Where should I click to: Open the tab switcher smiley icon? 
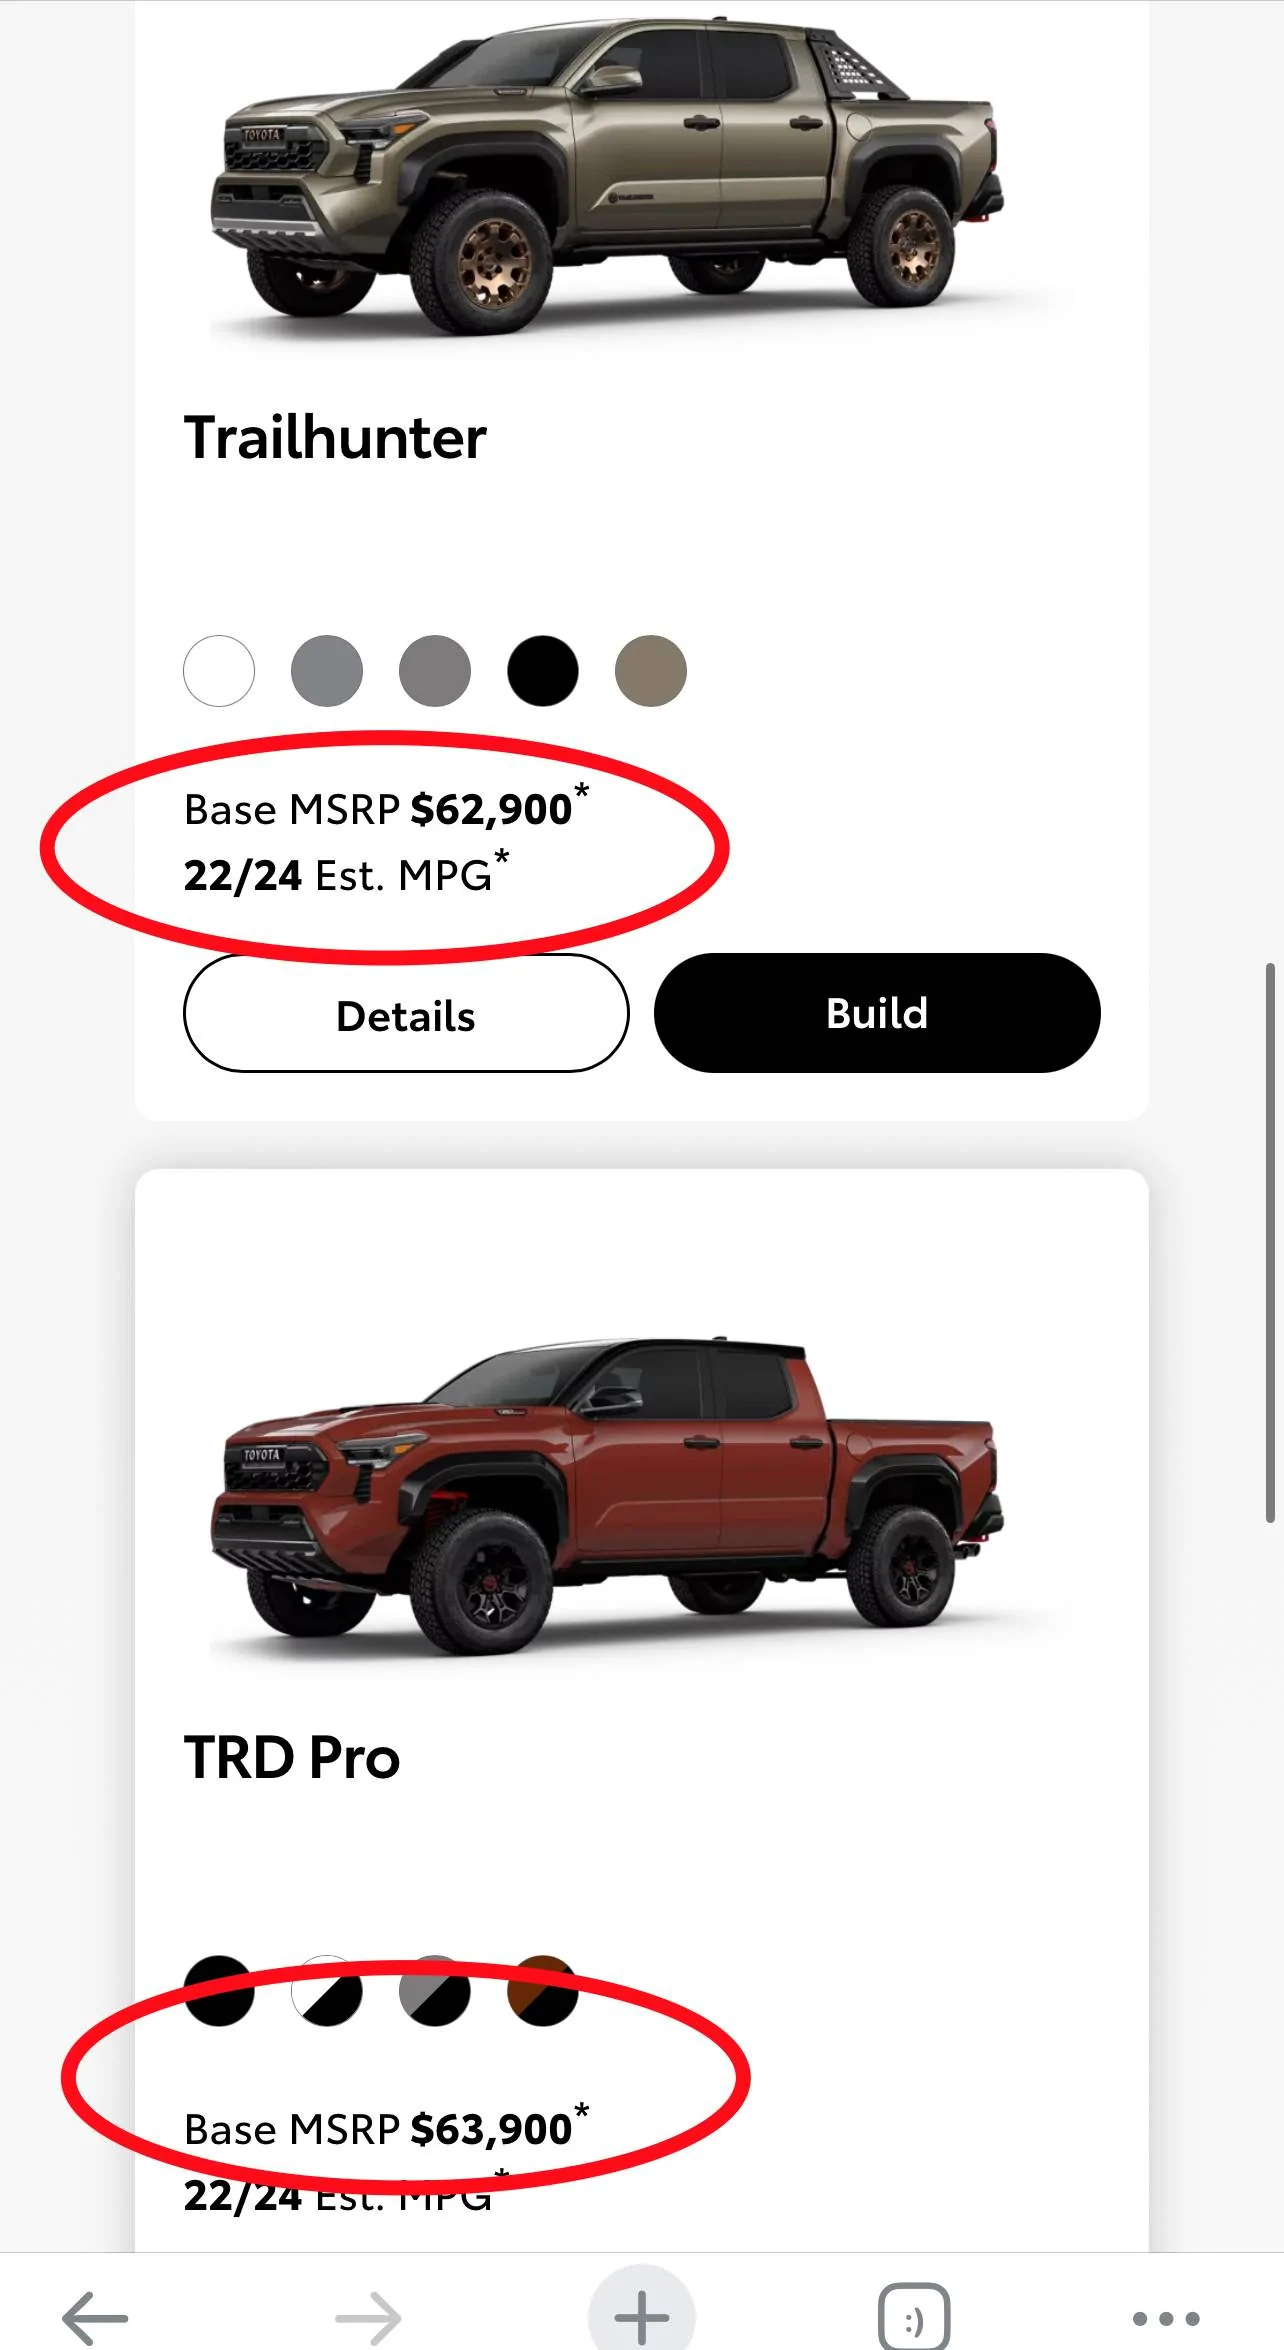(x=913, y=2316)
